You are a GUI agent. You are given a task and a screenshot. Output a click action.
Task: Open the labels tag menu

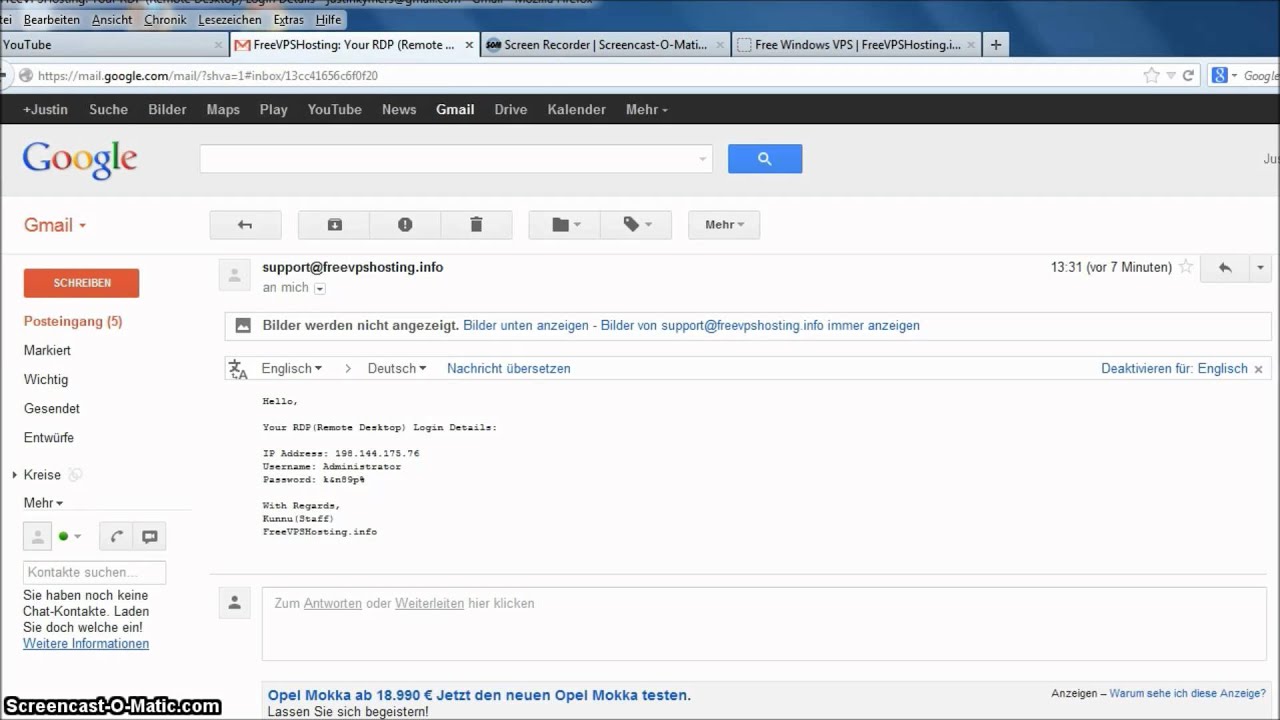(x=636, y=225)
